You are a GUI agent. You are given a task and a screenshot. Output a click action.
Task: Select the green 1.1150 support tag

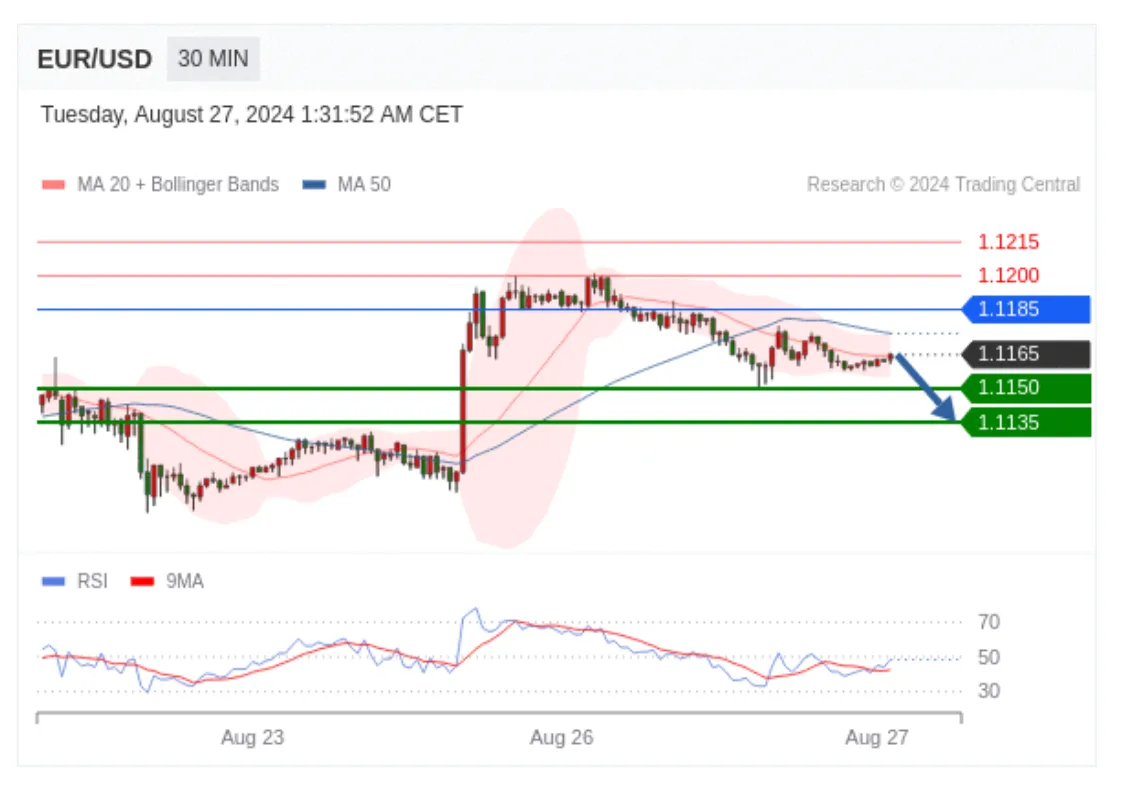(x=1027, y=388)
